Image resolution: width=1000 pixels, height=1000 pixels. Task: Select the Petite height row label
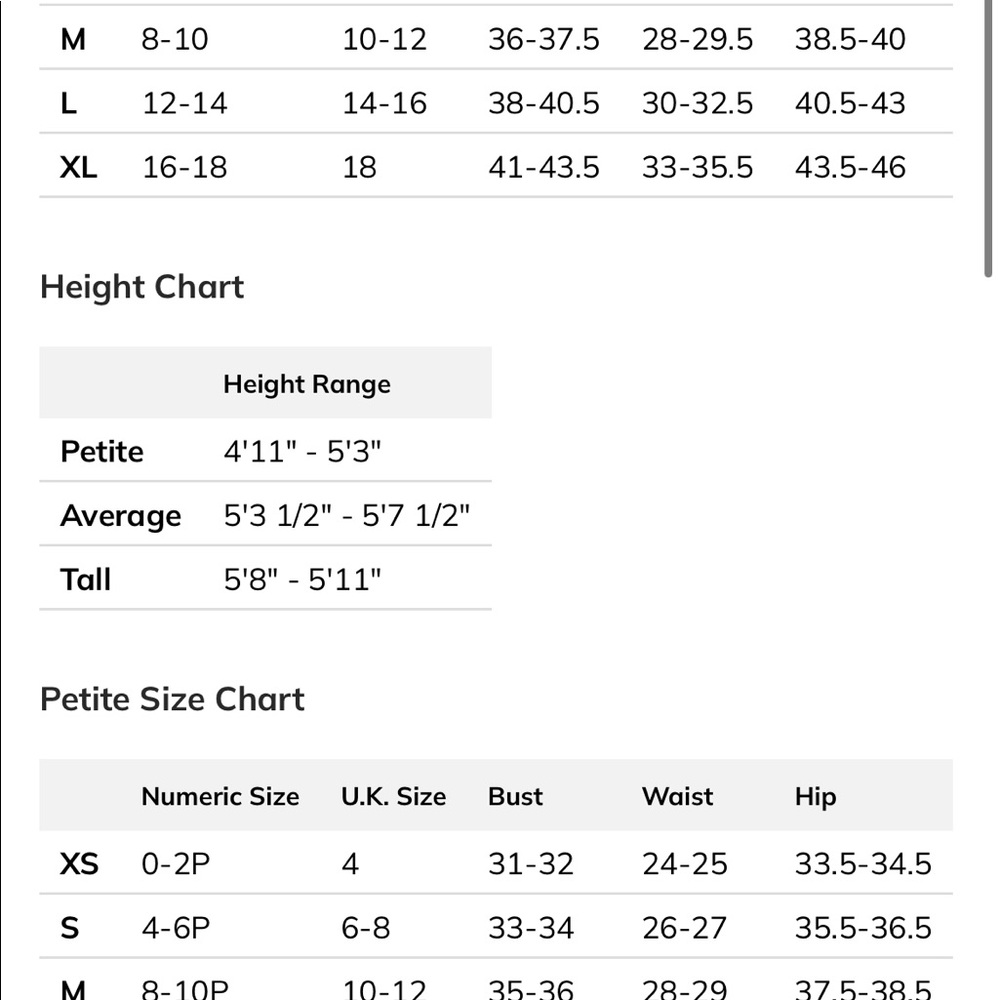[102, 452]
